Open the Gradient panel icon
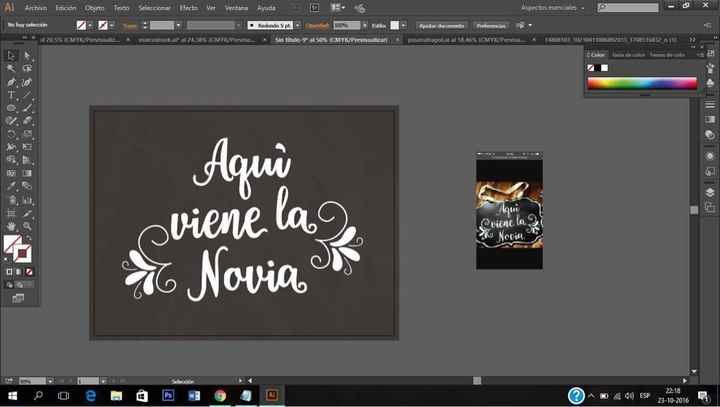 pyautogui.click(x=710, y=120)
